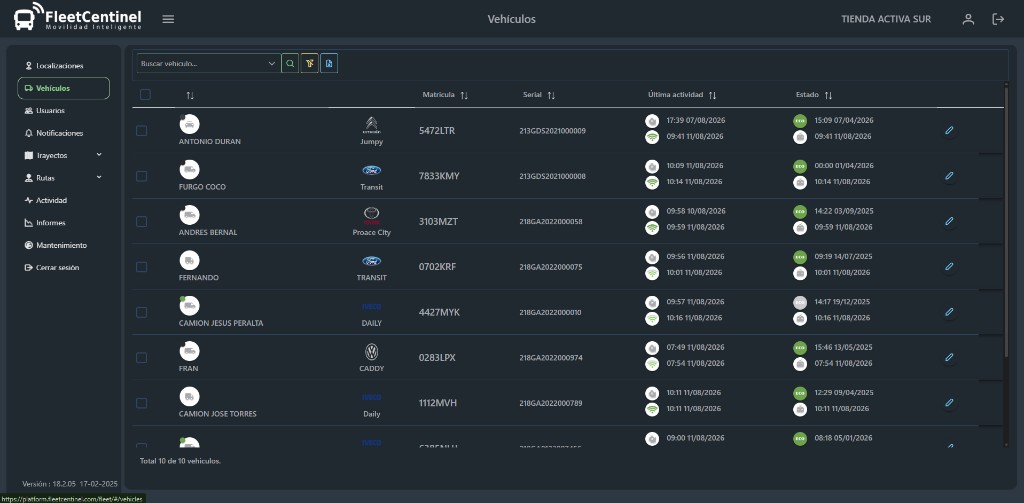The height and width of the screenshot is (503, 1024).
Task: Sort by the Serial column
Action: (x=551, y=95)
